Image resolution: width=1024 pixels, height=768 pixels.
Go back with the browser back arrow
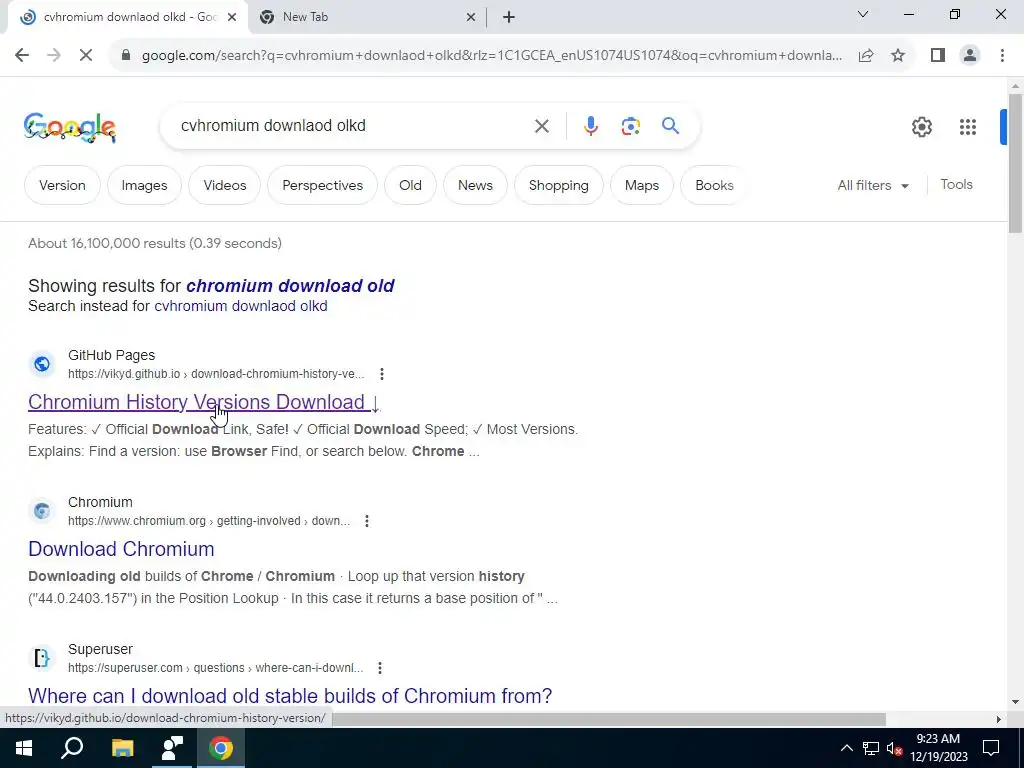pyautogui.click(x=22, y=55)
